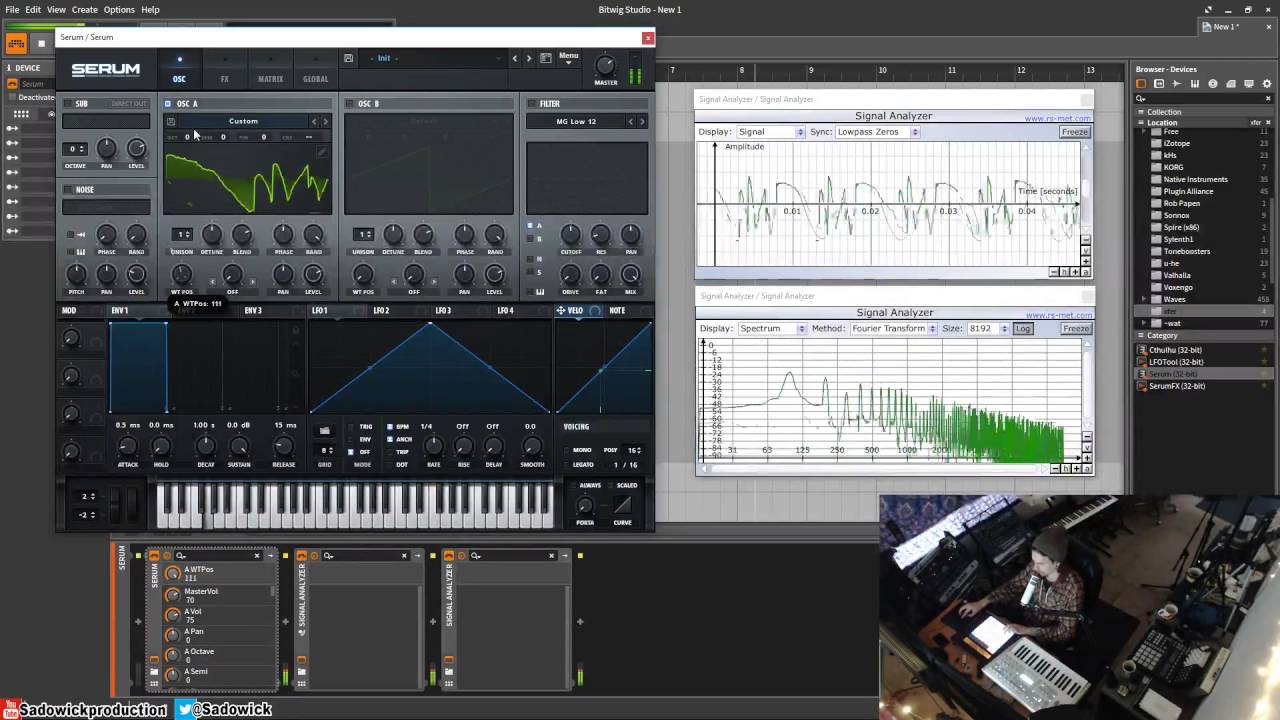Screen dimensions: 1280x720
Task: Click Freeze in the Signal display analyzer
Action: click(x=1075, y=132)
